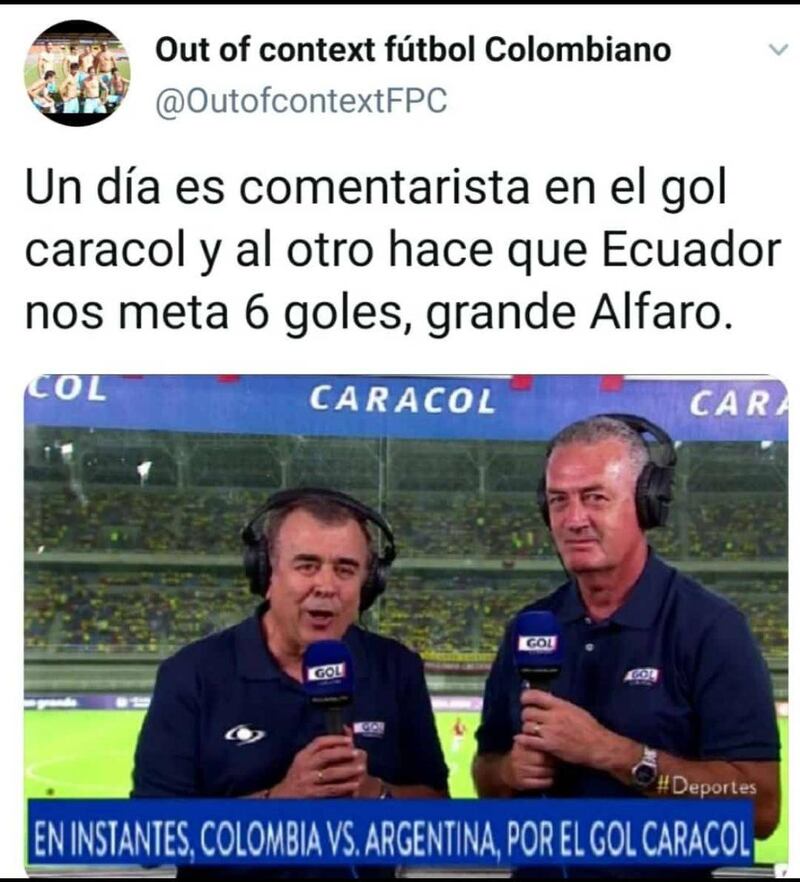Click the #Deportes hashtag watermark
Screen dimensions: 800x882
click(707, 786)
